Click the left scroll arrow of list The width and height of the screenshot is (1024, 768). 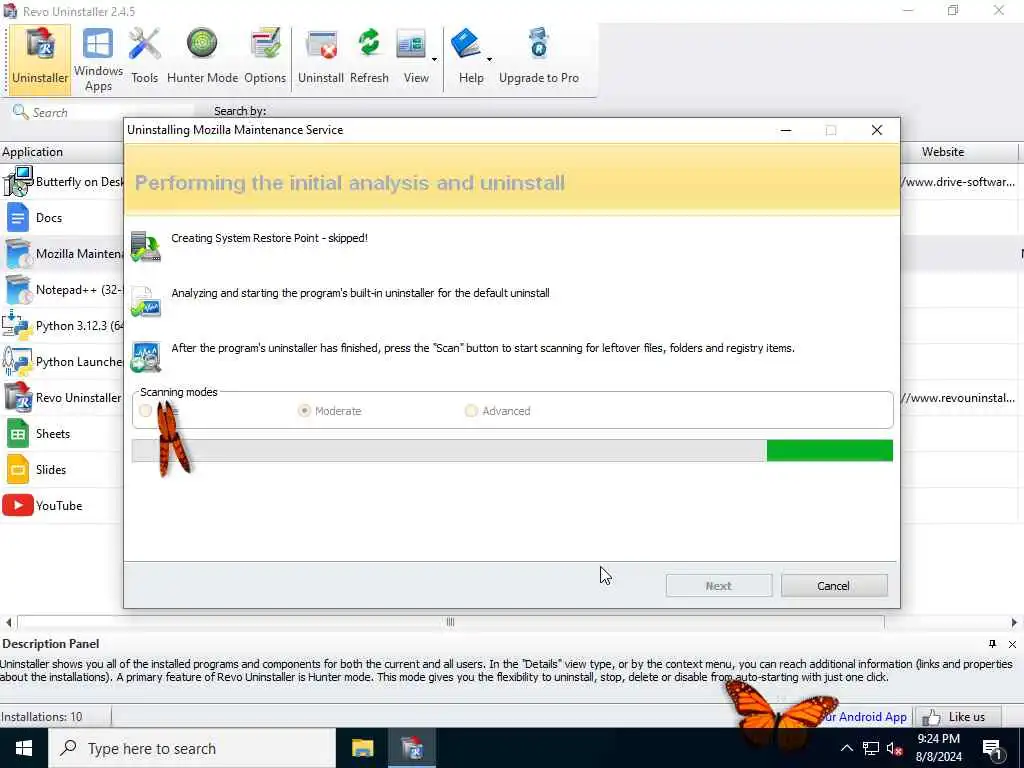click(x=8, y=622)
